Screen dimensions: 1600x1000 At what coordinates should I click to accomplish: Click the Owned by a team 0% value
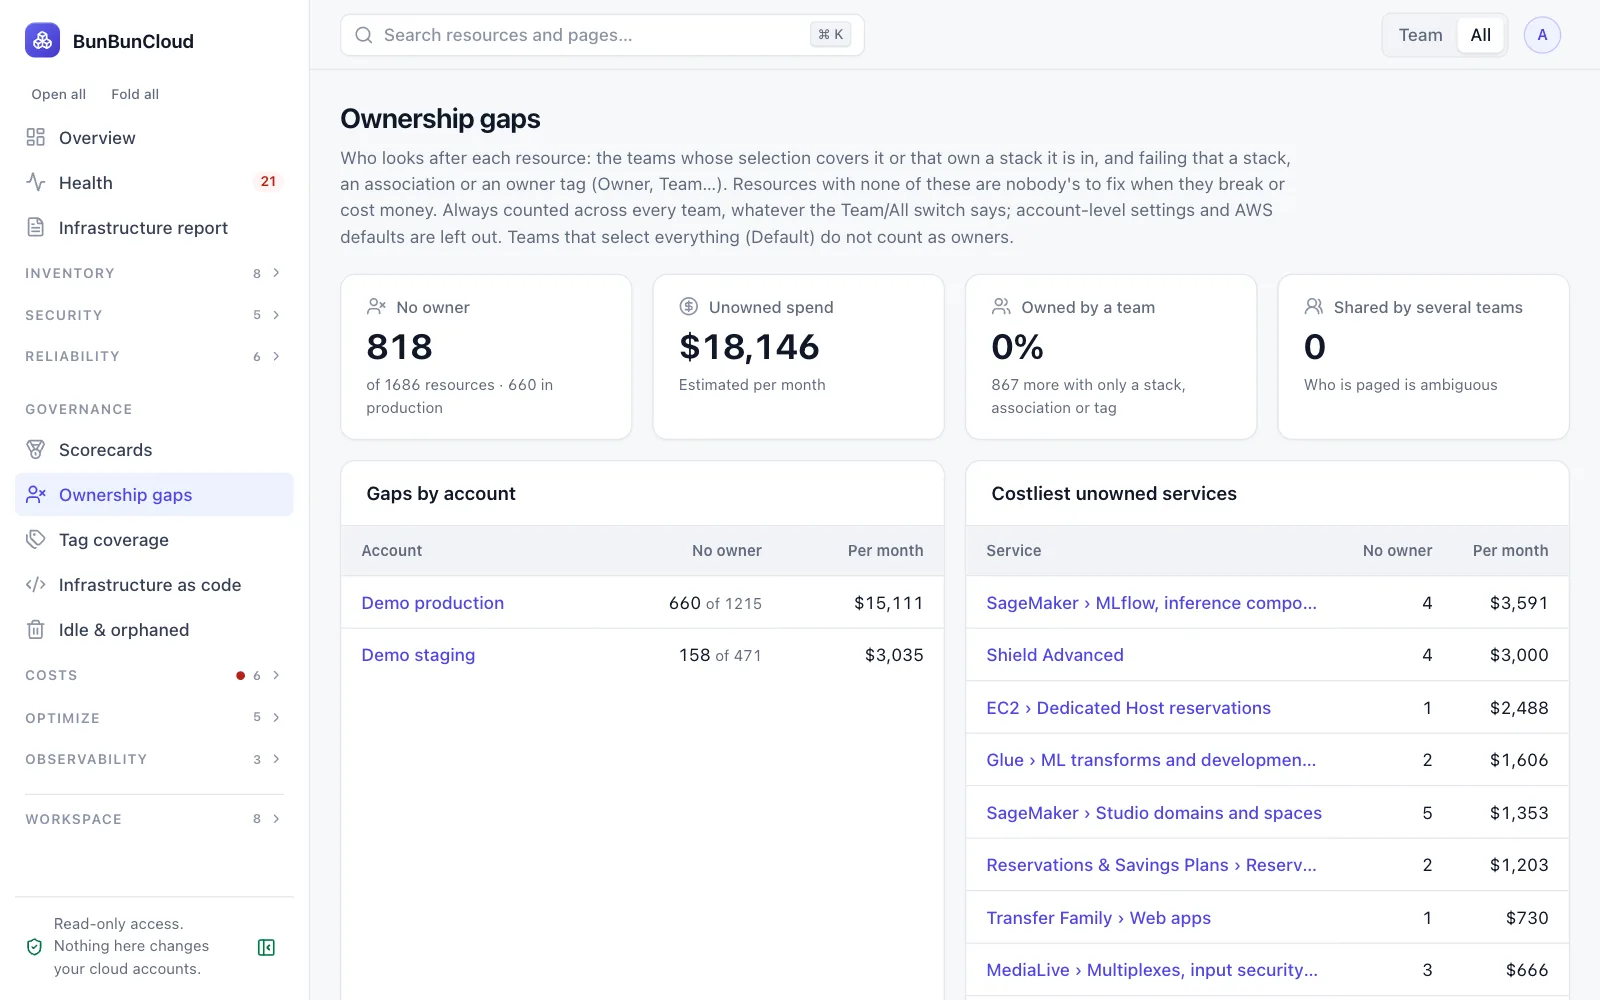(1017, 347)
